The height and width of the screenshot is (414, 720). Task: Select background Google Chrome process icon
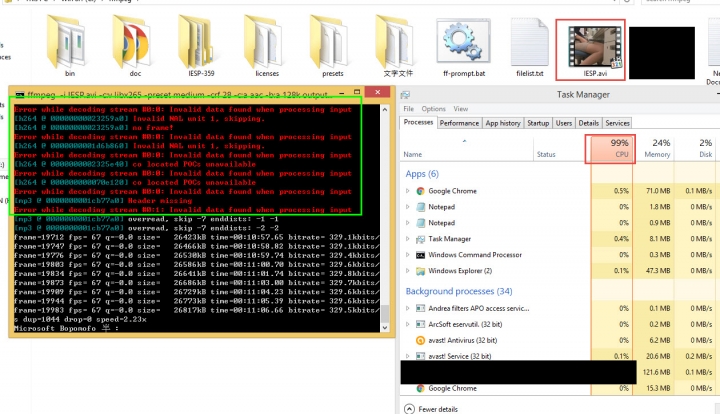click(x=420, y=388)
